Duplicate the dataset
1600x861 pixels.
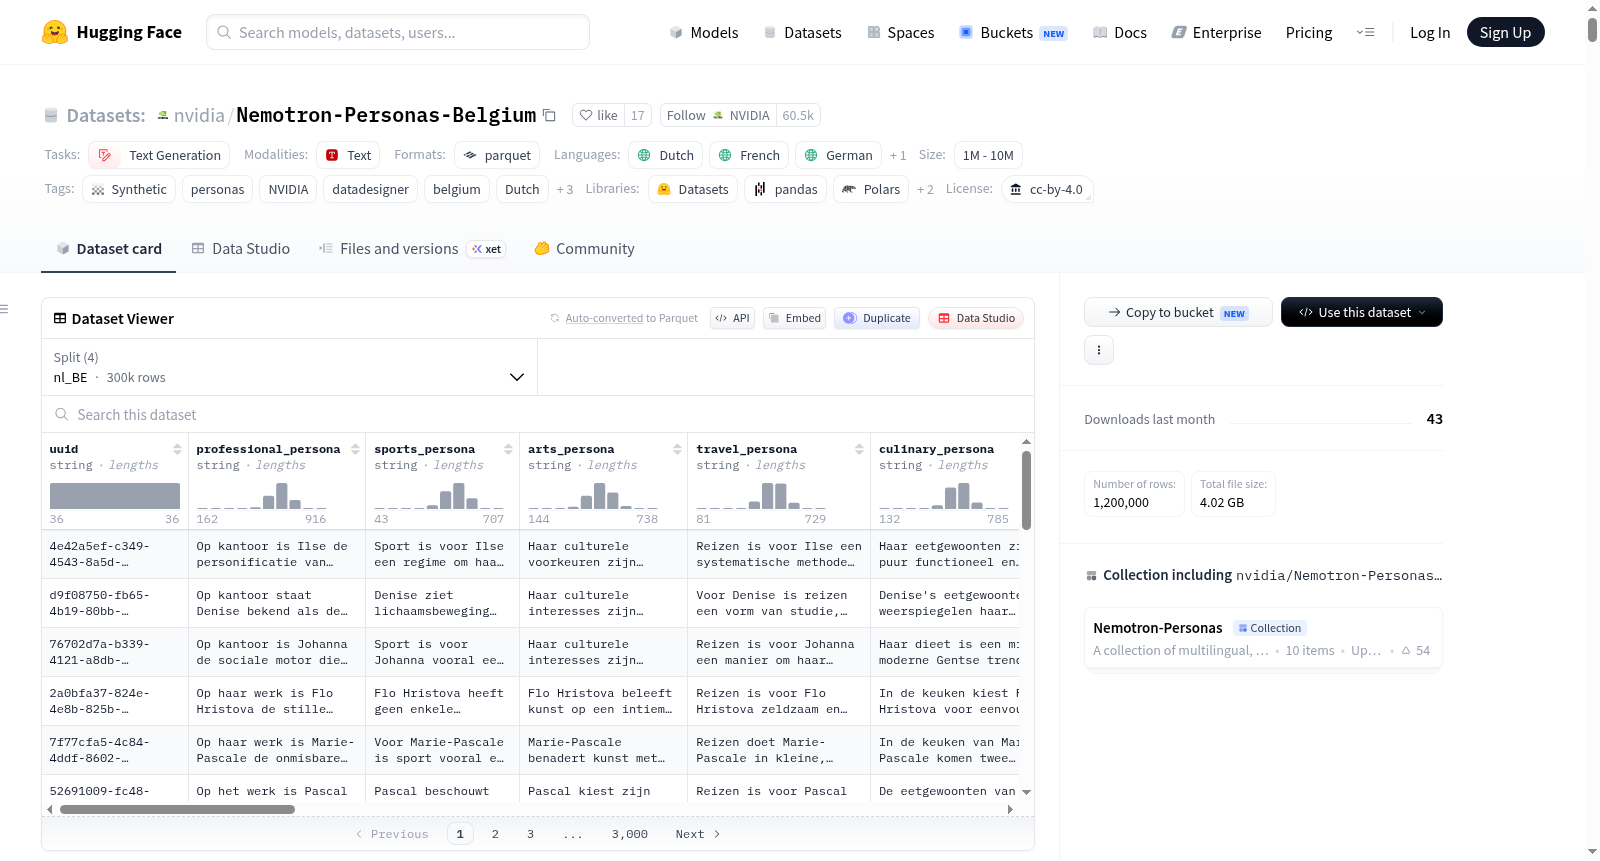(x=877, y=318)
